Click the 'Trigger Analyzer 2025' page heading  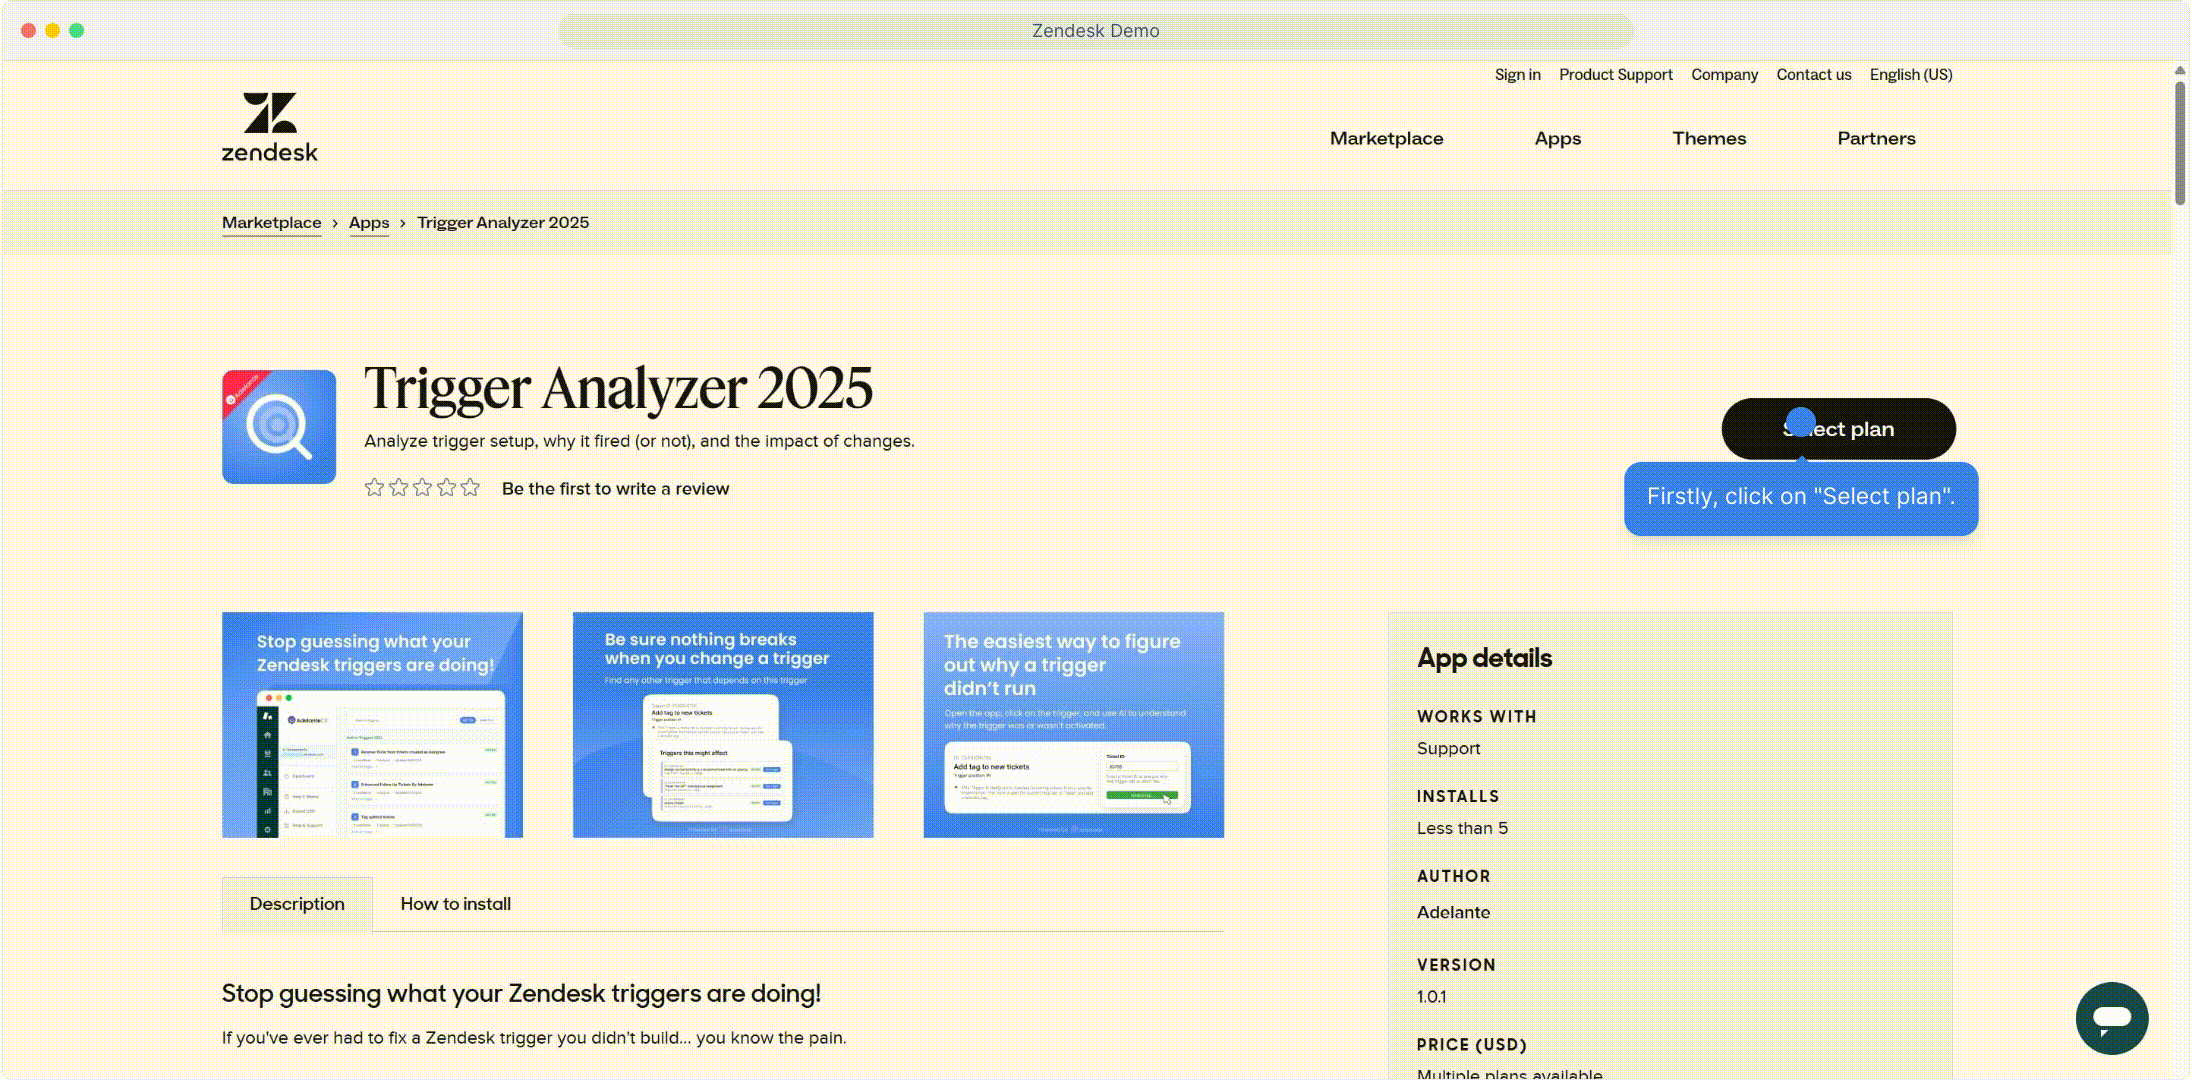pos(618,388)
